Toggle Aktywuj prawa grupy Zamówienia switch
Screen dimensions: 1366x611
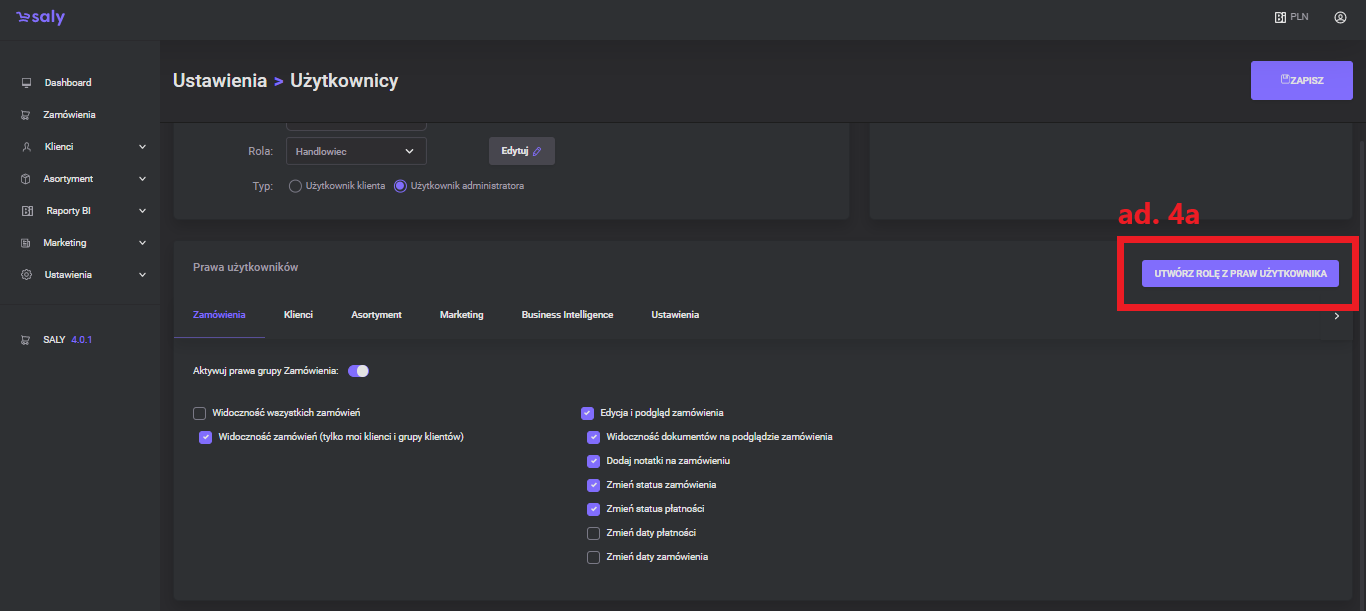pos(358,371)
